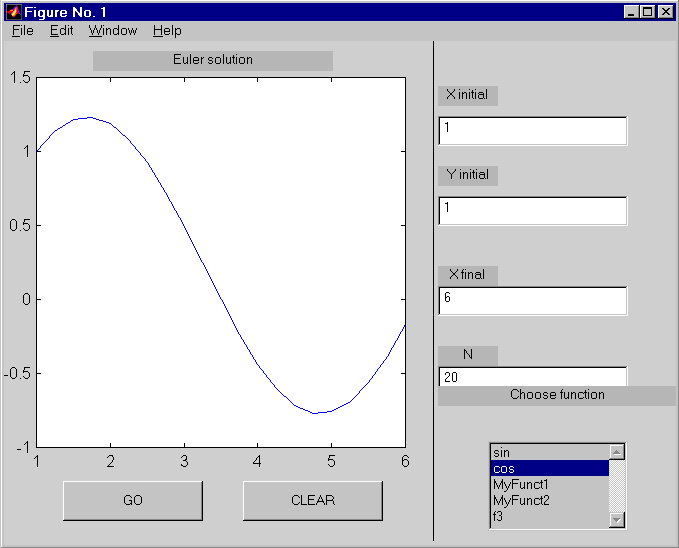Image resolution: width=679 pixels, height=548 pixels.
Task: Open the Help menu
Action: (167, 31)
